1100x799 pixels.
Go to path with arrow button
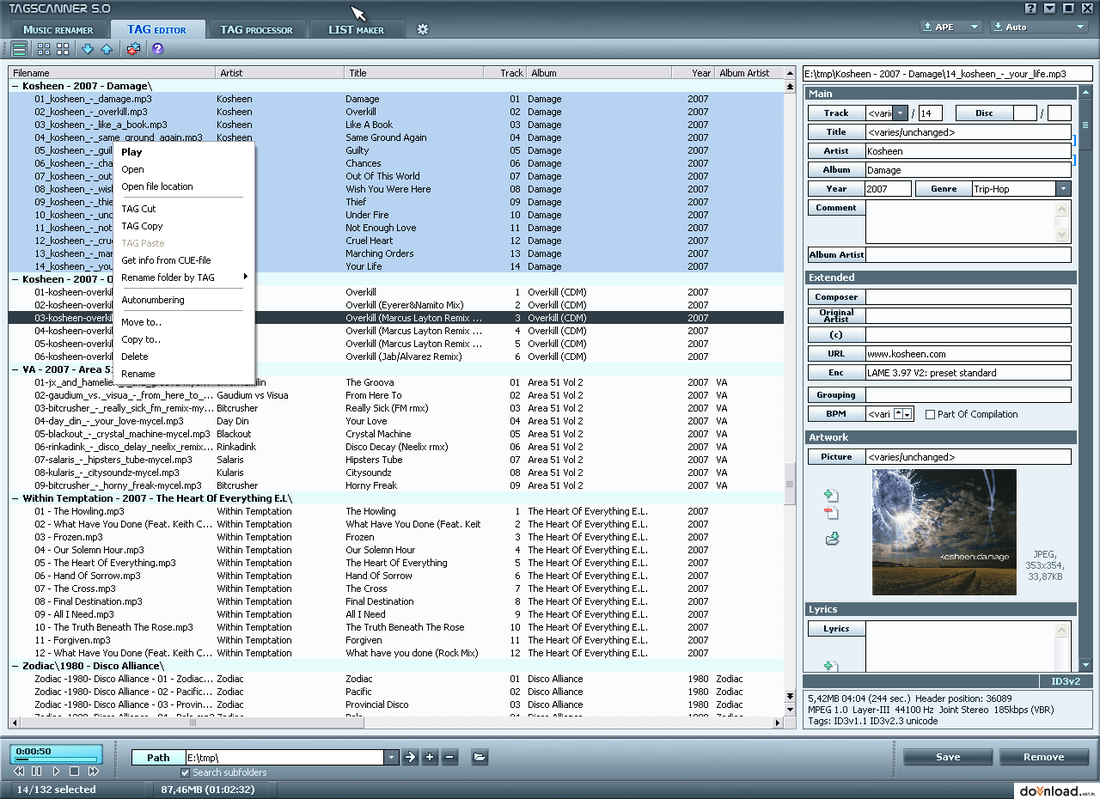click(410, 757)
